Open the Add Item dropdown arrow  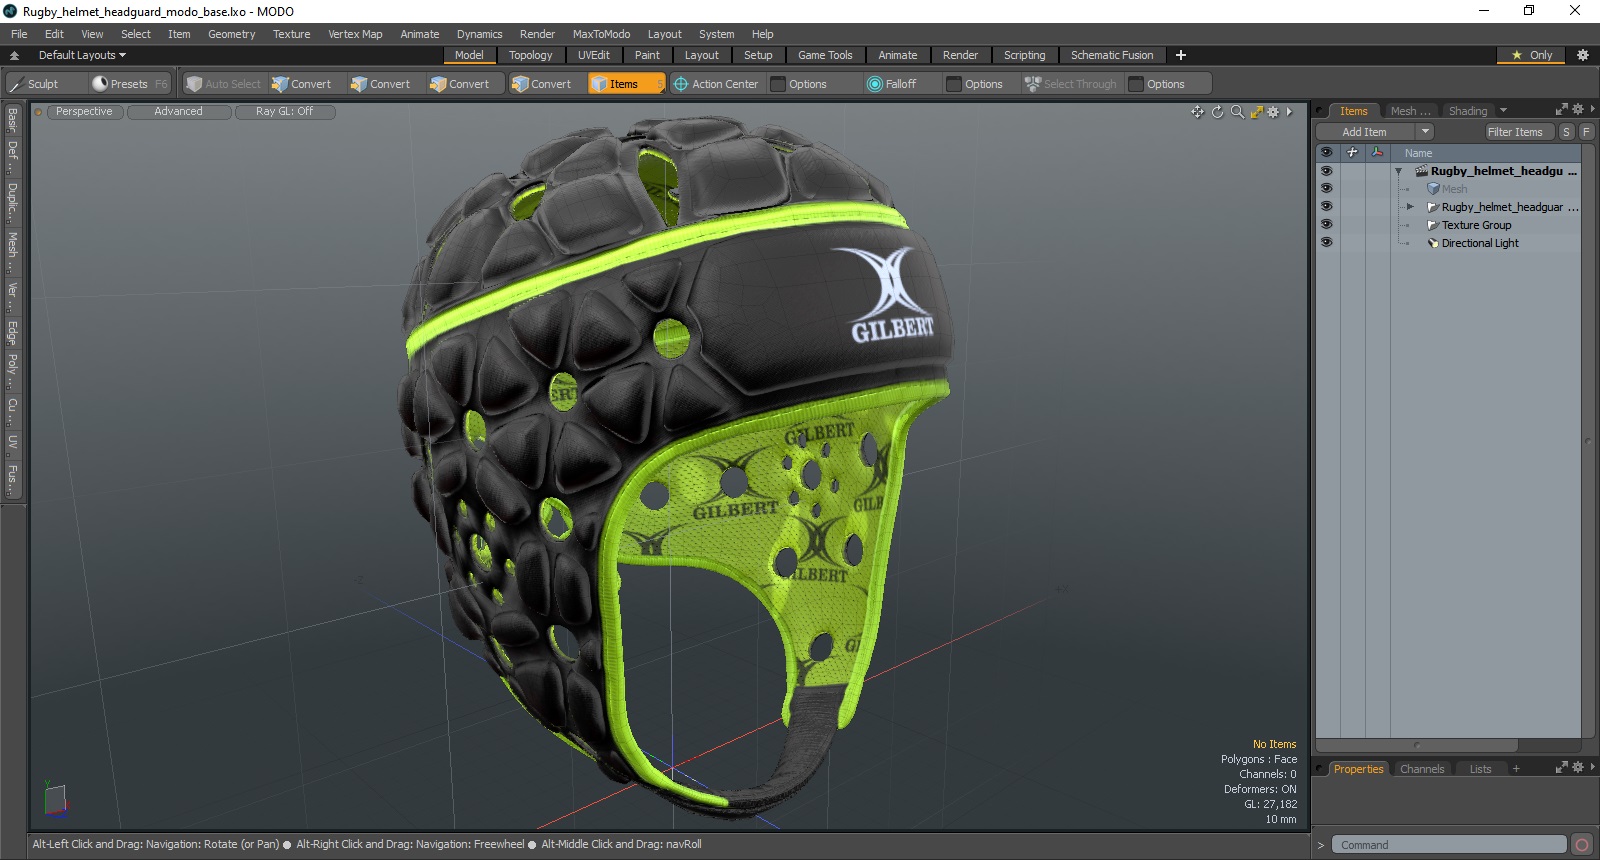pyautogui.click(x=1425, y=132)
